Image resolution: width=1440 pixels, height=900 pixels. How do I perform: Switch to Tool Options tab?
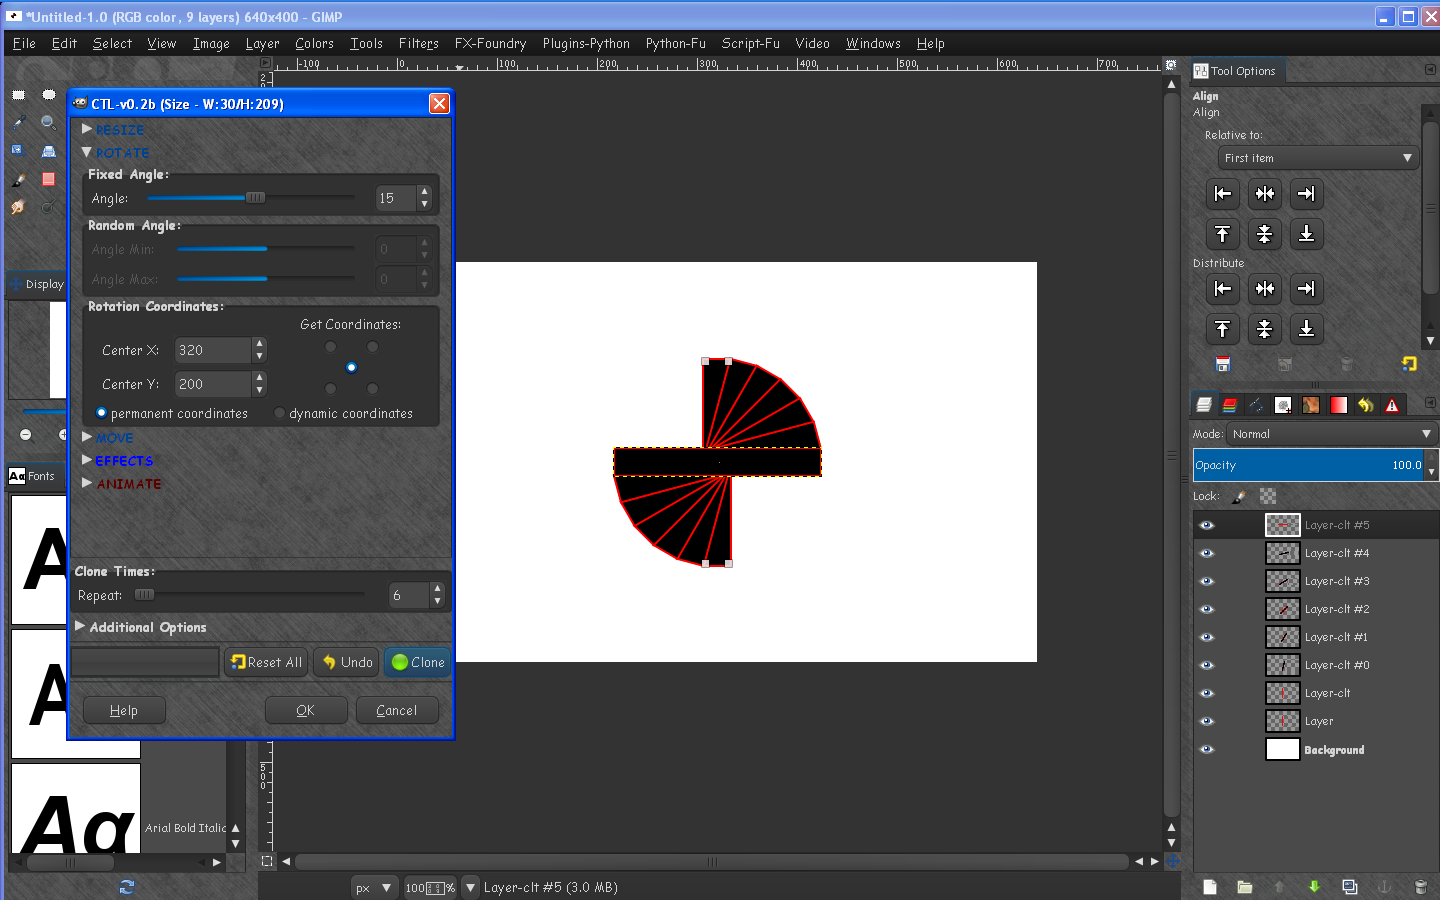(x=1236, y=71)
